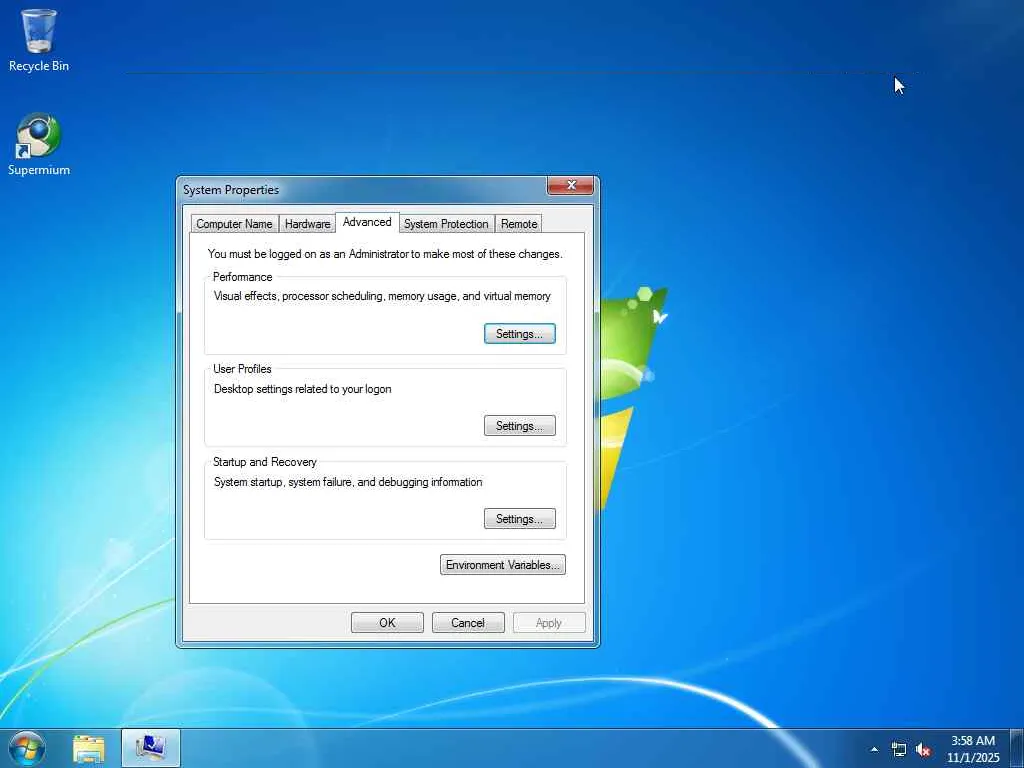Select the Supermium desktop shortcut
The width and height of the screenshot is (1024, 768).
coord(39,145)
